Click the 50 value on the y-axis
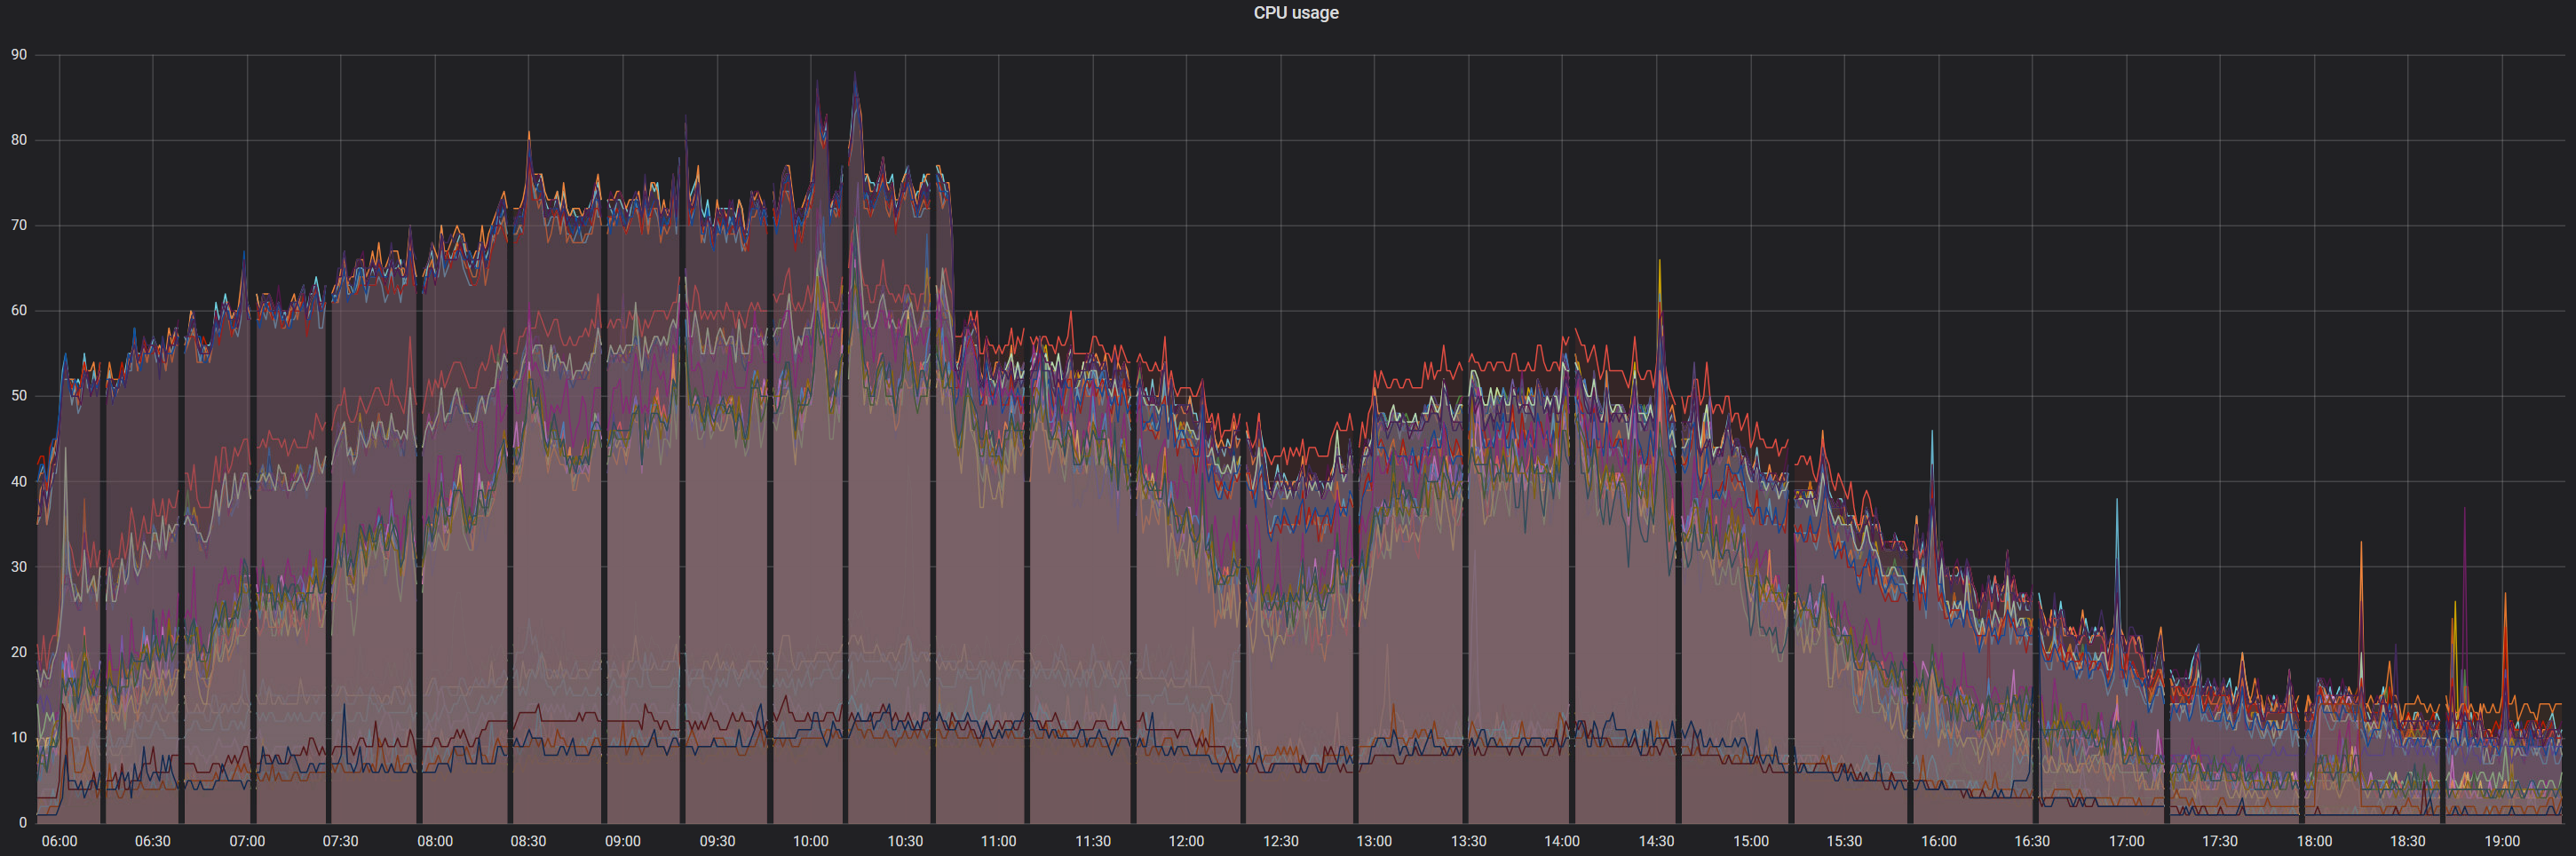Screen dimensions: 2576x856 19,396
